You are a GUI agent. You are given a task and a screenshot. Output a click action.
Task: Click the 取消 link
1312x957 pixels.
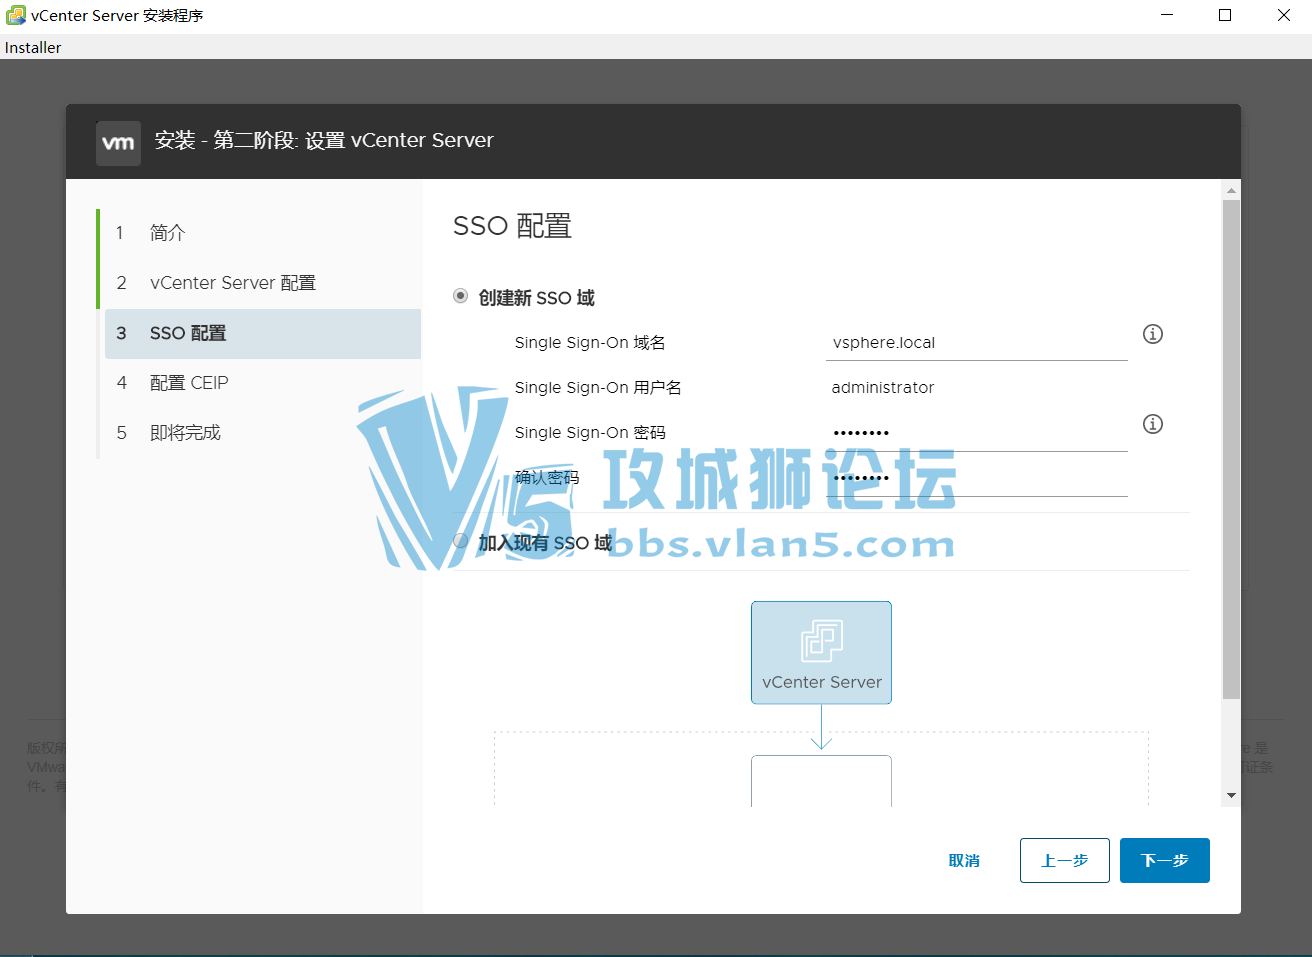tap(963, 860)
